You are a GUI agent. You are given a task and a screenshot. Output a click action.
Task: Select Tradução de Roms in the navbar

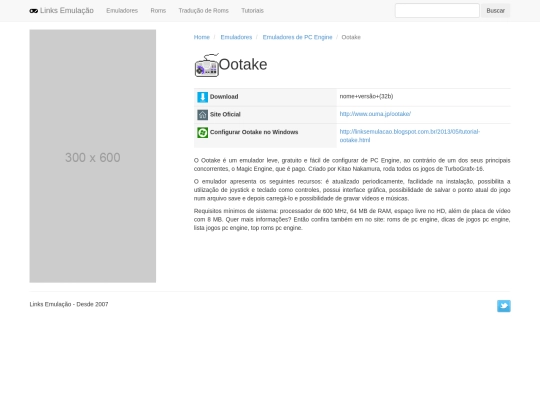(204, 11)
